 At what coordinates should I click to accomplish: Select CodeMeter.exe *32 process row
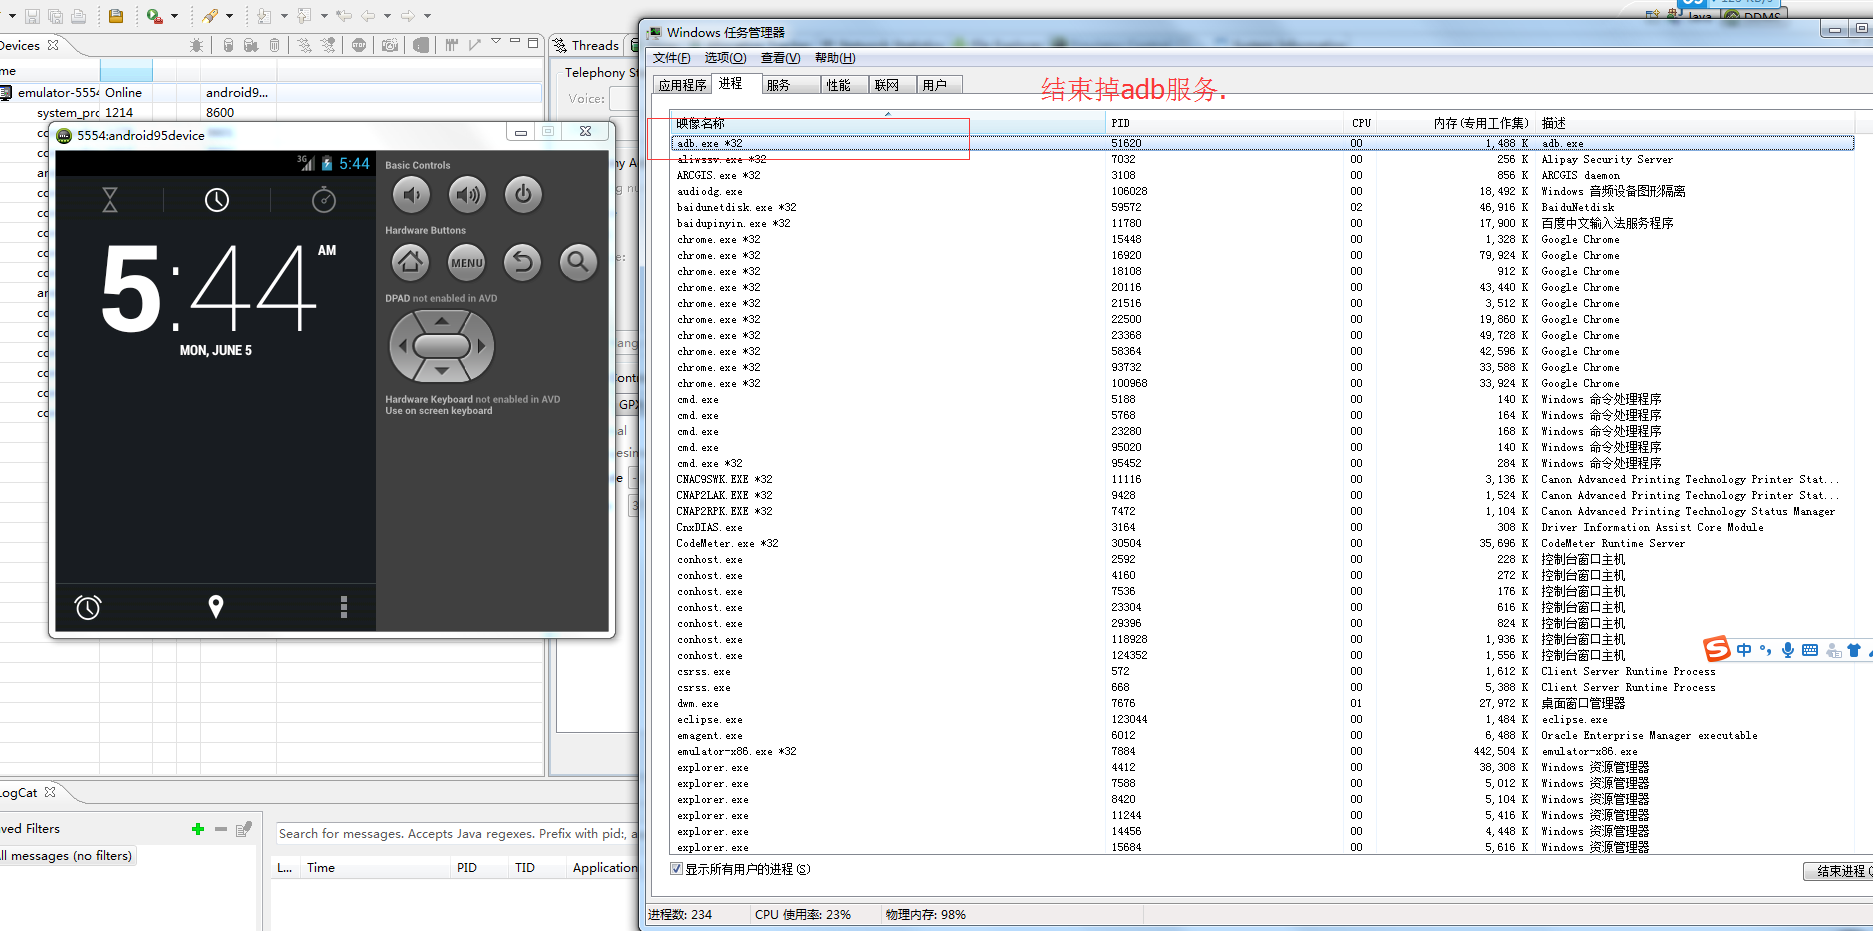pyautogui.click(x=1262, y=543)
